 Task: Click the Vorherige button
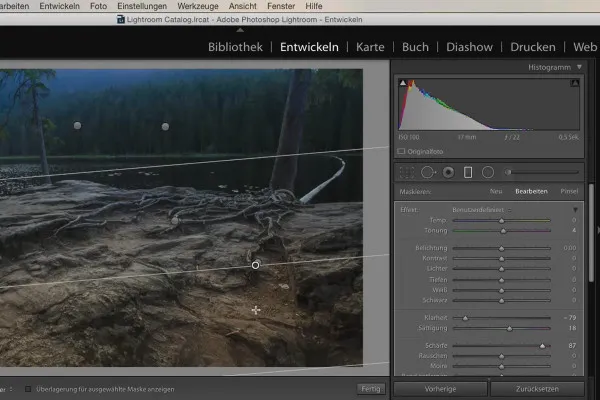(440, 389)
